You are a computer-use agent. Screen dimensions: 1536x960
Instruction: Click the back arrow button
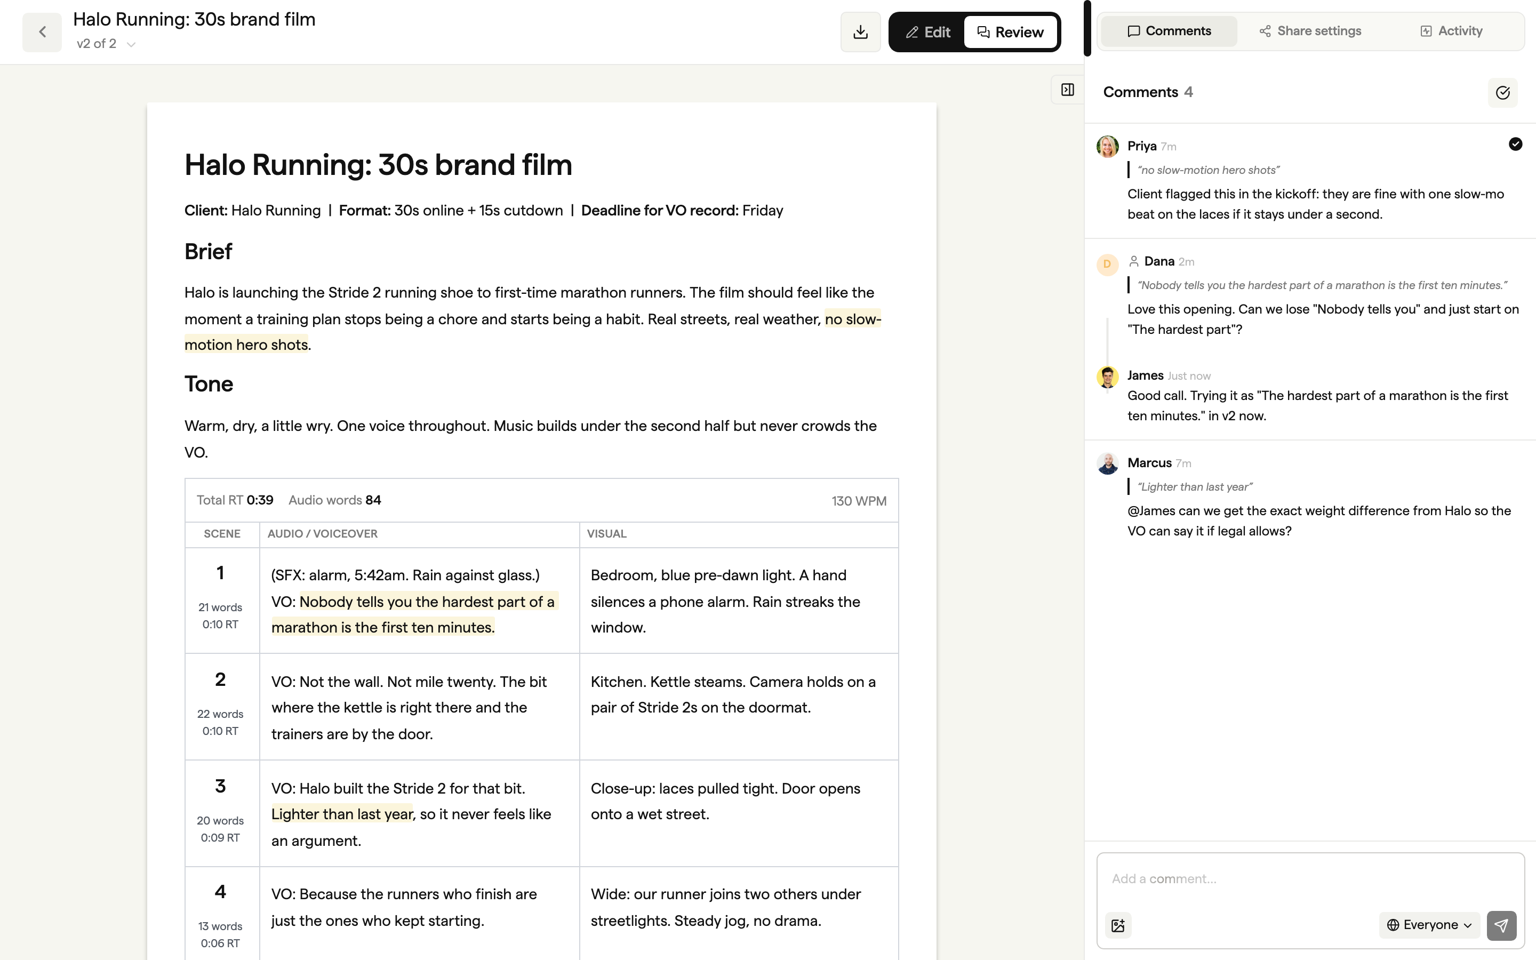pyautogui.click(x=42, y=32)
